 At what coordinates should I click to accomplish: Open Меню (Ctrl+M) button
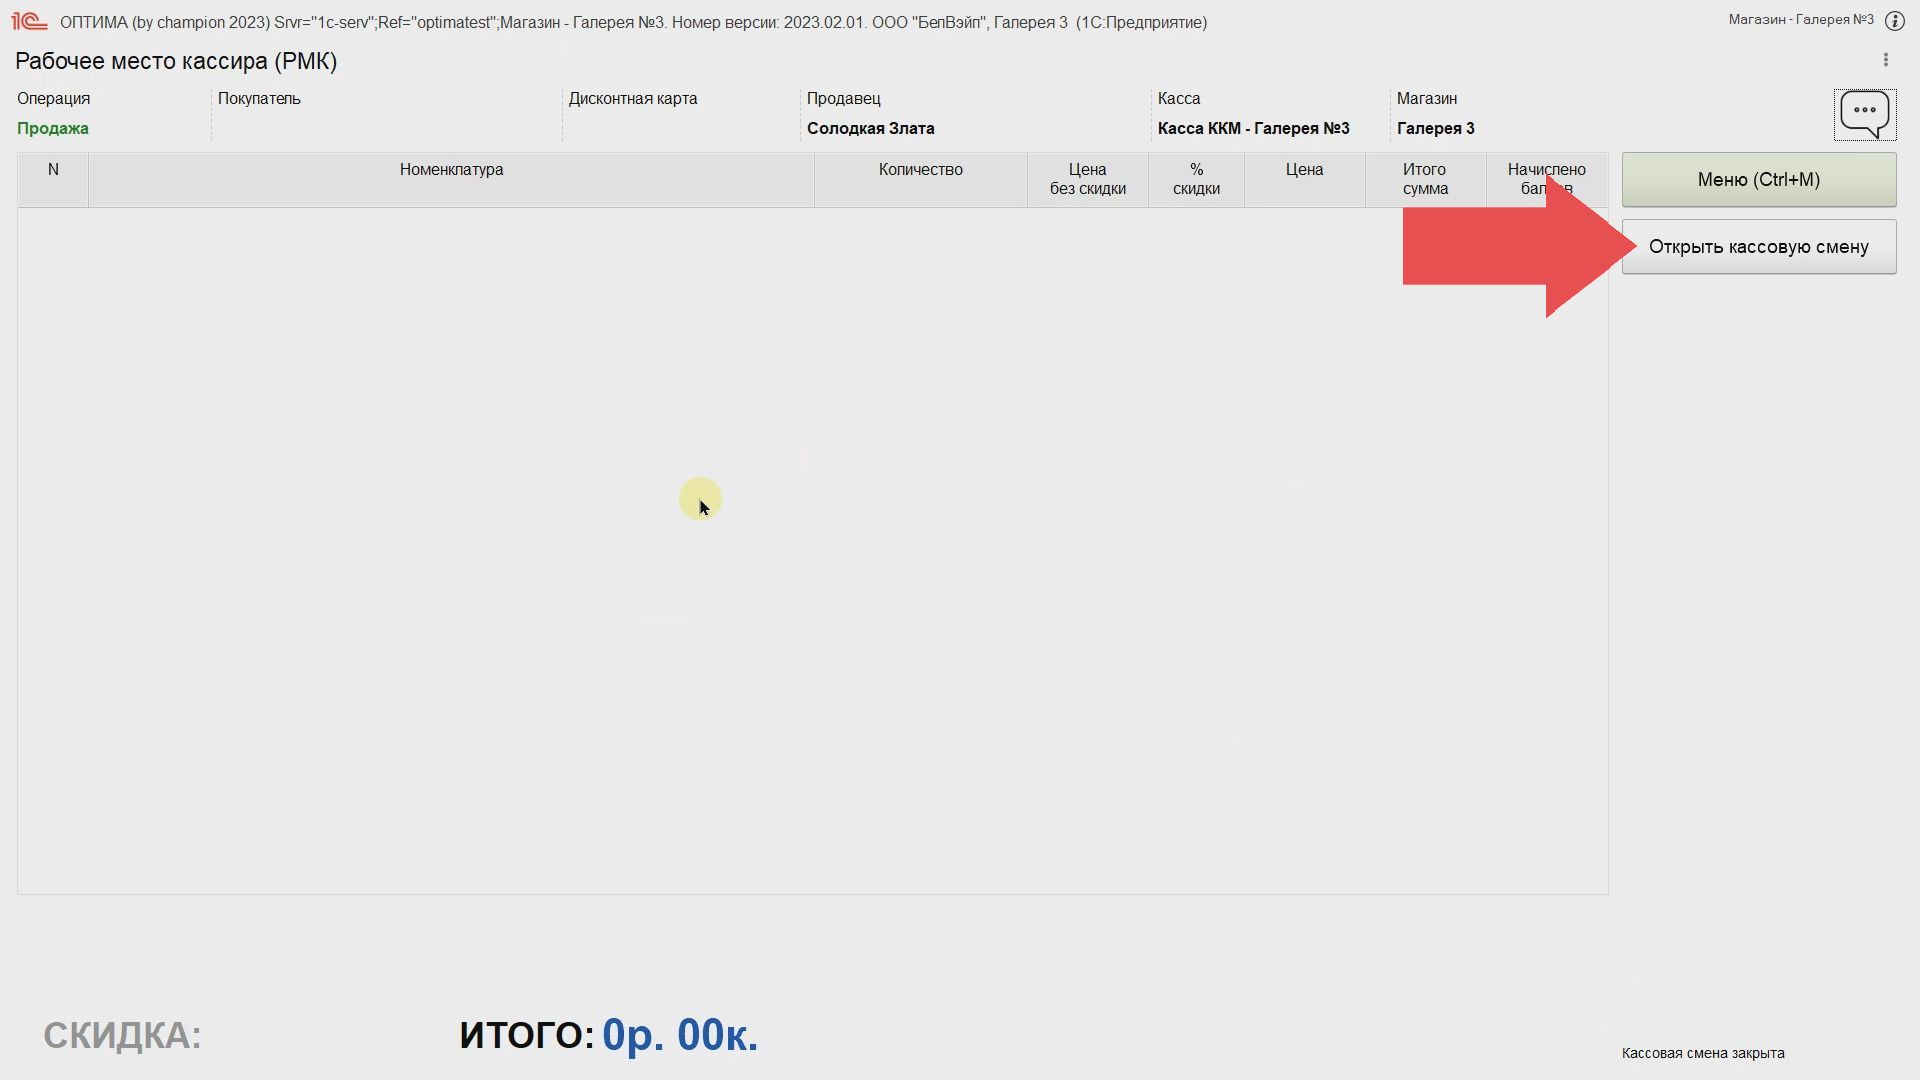1758,180
